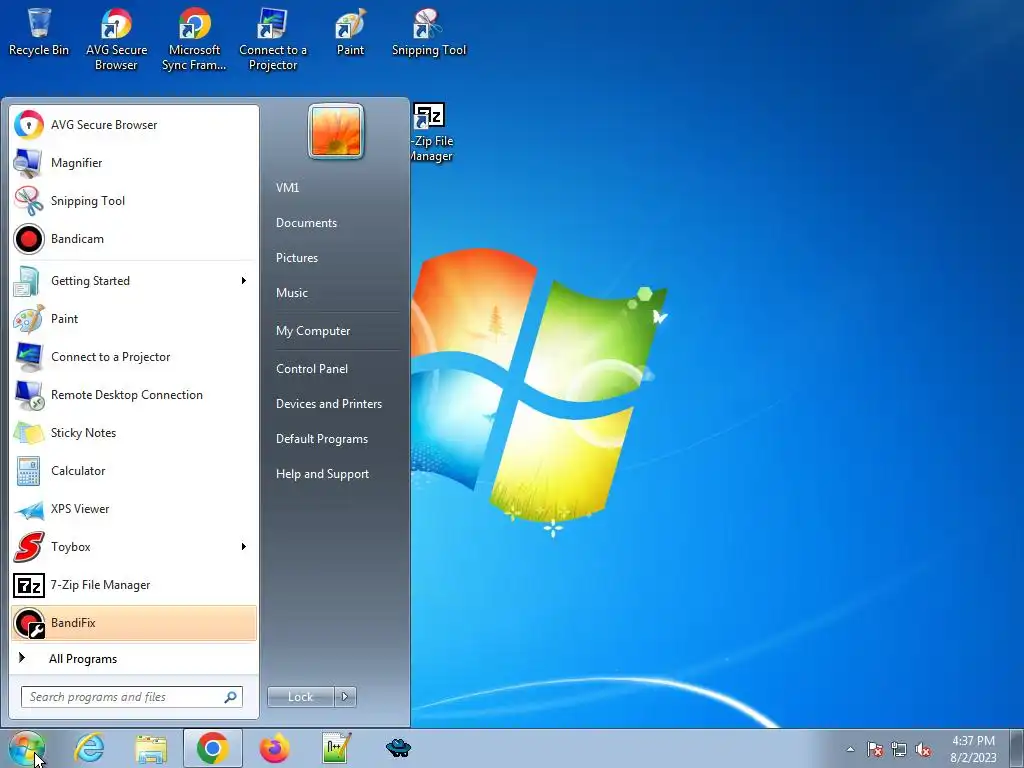Open Windows Explorer from the taskbar

pos(151,748)
